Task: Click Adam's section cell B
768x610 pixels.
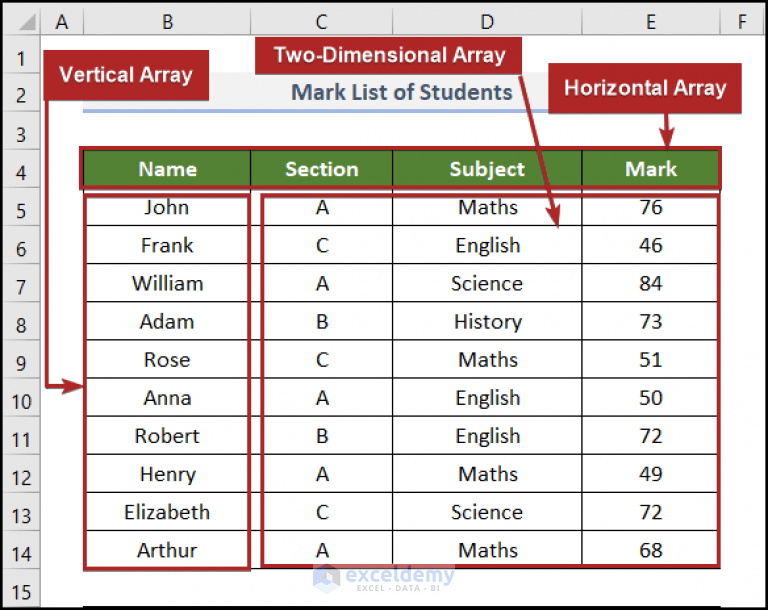Action: click(321, 321)
